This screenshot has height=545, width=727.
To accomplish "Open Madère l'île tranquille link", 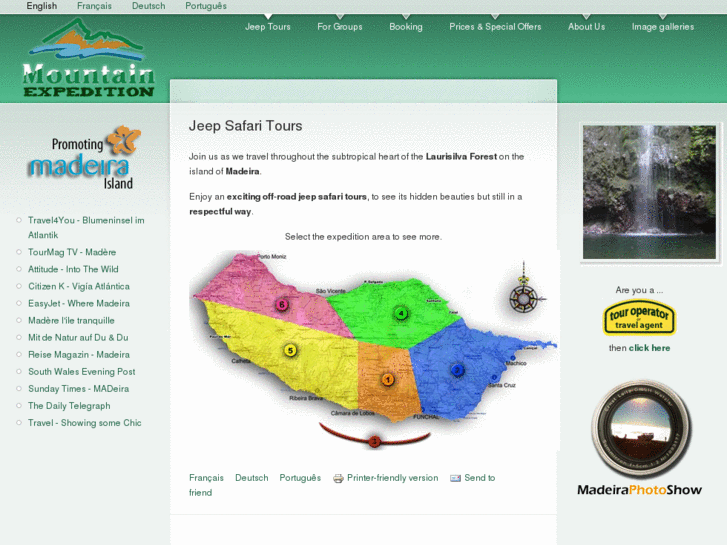I will click(71, 321).
